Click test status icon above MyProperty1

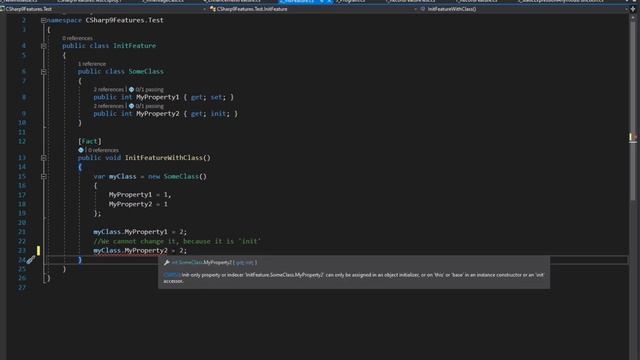tap(131, 89)
